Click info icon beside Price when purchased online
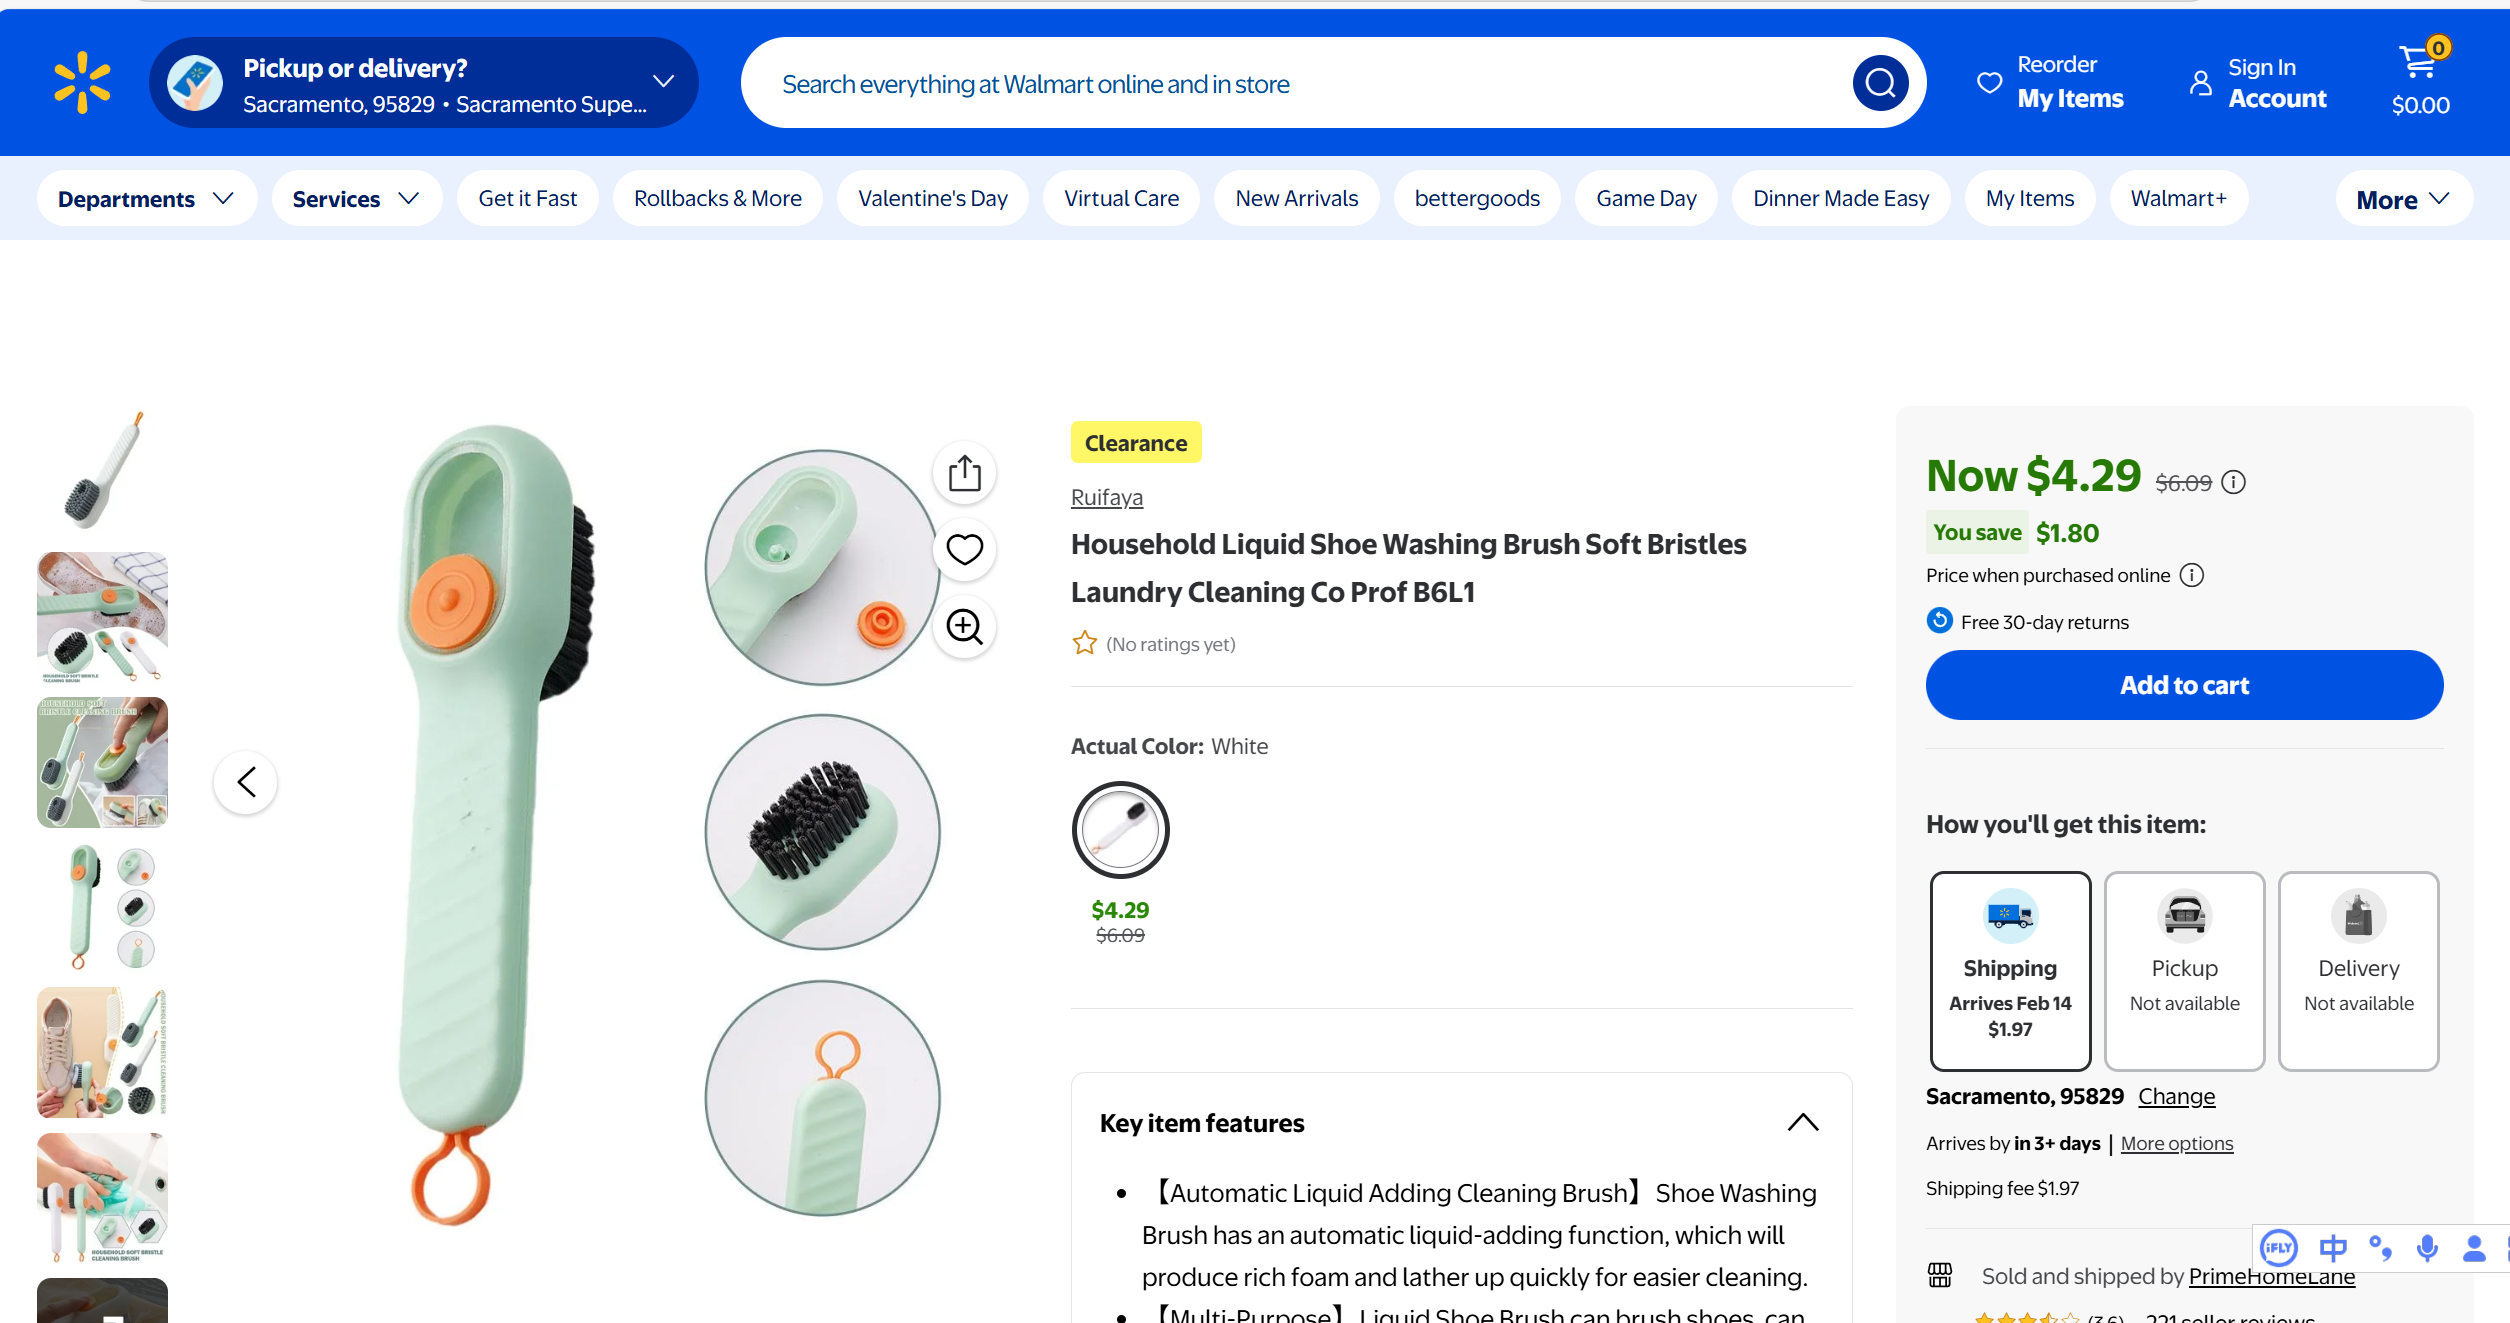This screenshot has width=2510, height=1323. pos(2191,575)
